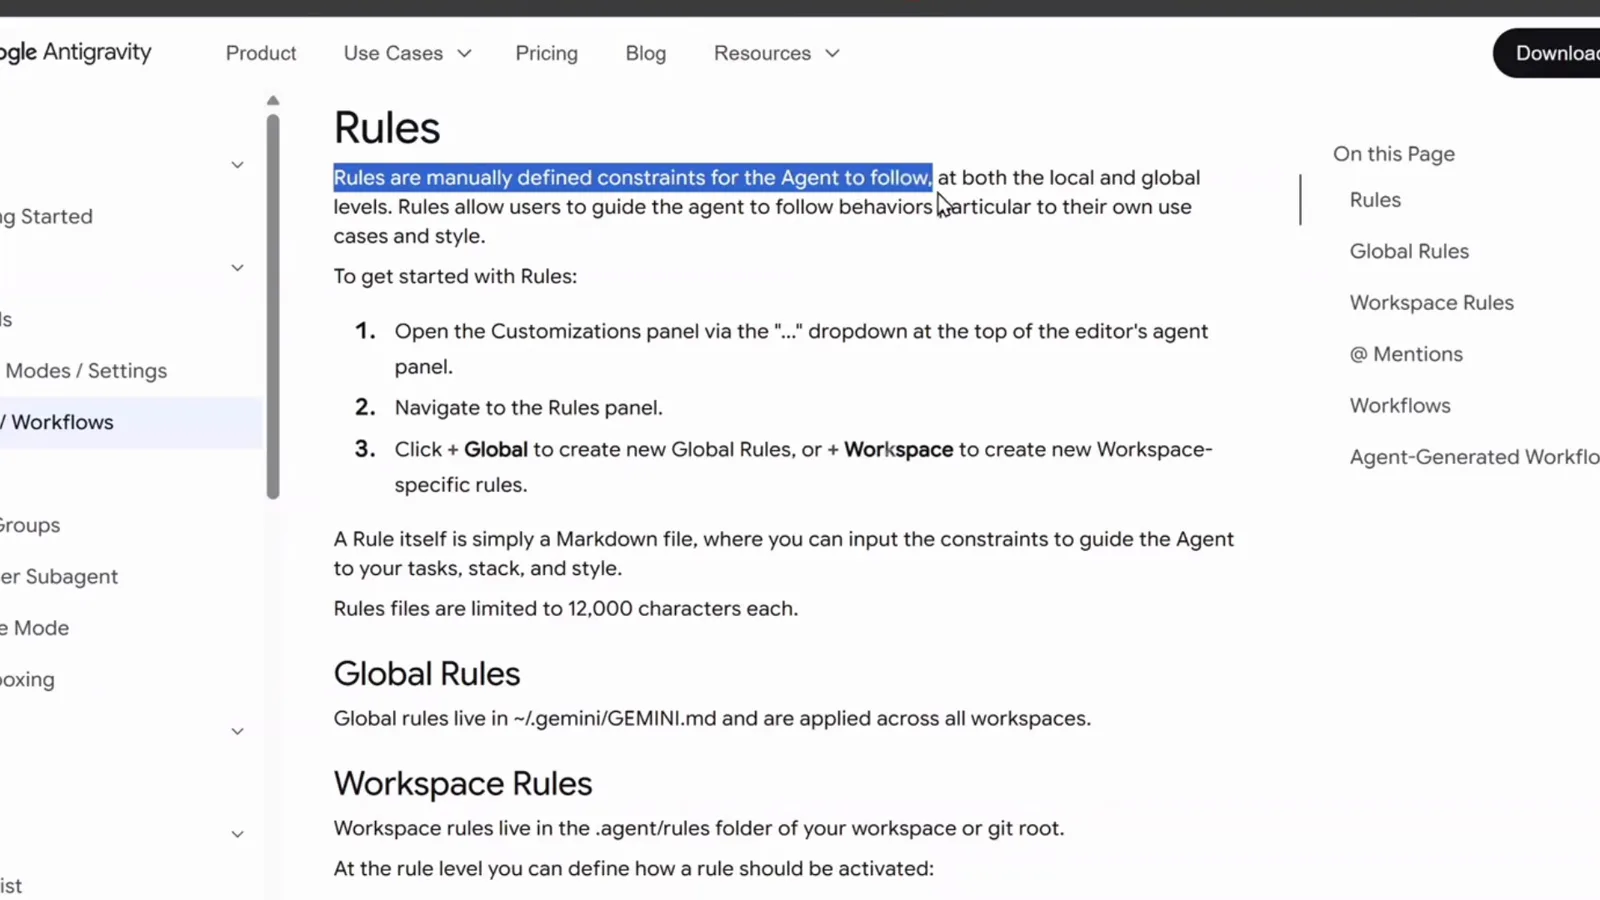Click the sidebar scrollbar thumb

[273, 306]
